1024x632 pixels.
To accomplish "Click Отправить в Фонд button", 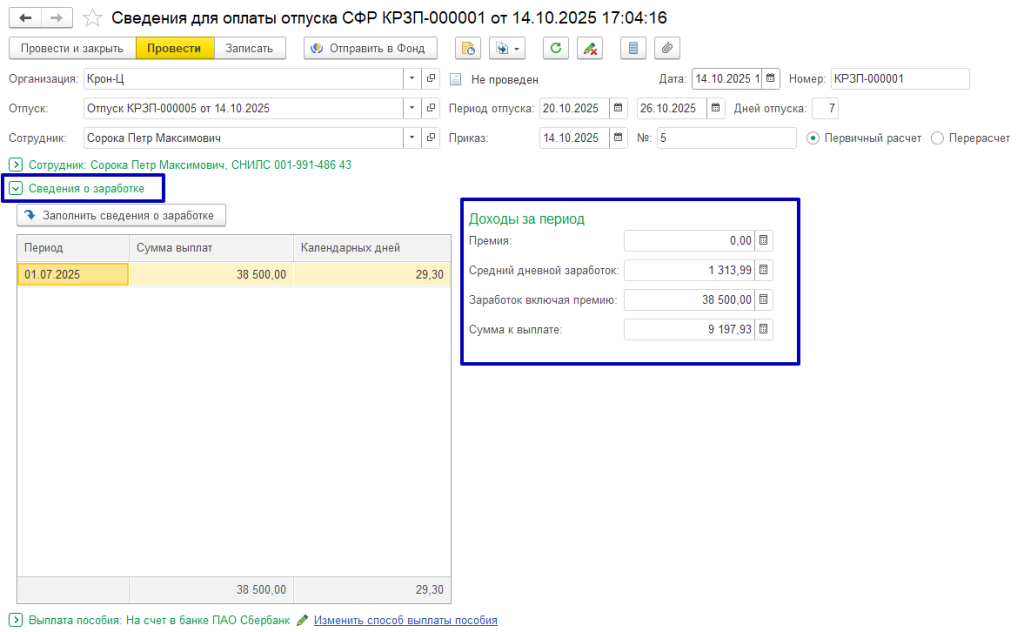I will pos(371,48).
